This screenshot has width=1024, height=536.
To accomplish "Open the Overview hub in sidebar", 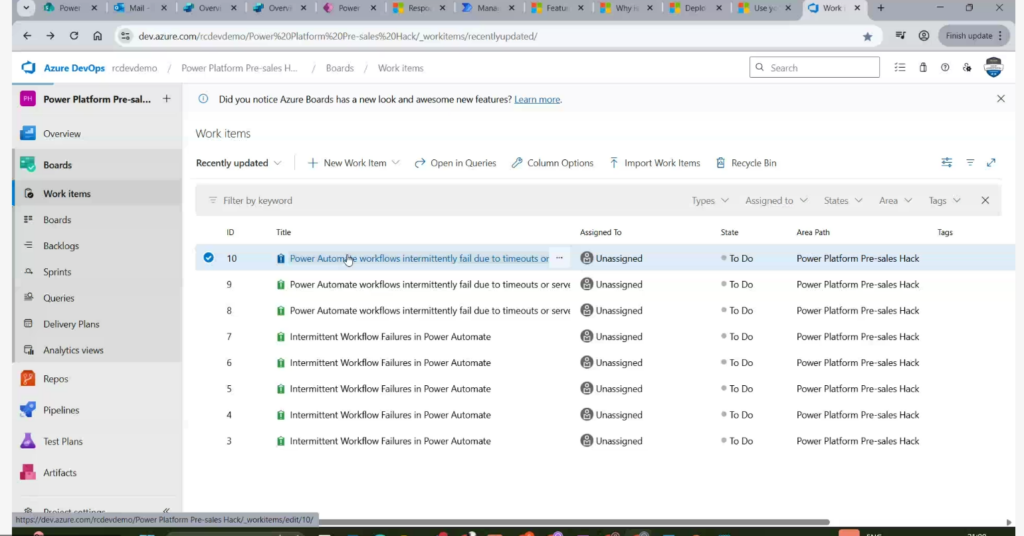I will (61, 134).
